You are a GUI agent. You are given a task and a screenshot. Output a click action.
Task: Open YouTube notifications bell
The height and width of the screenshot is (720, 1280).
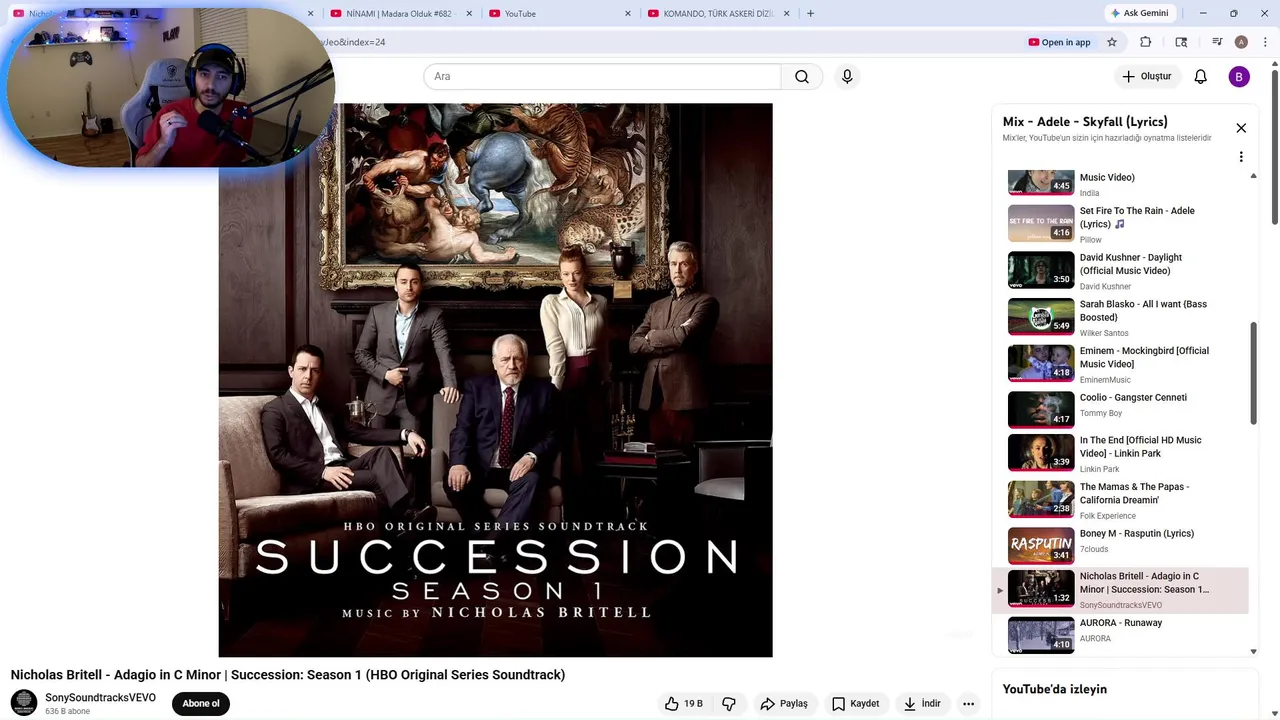pyautogui.click(x=1201, y=77)
